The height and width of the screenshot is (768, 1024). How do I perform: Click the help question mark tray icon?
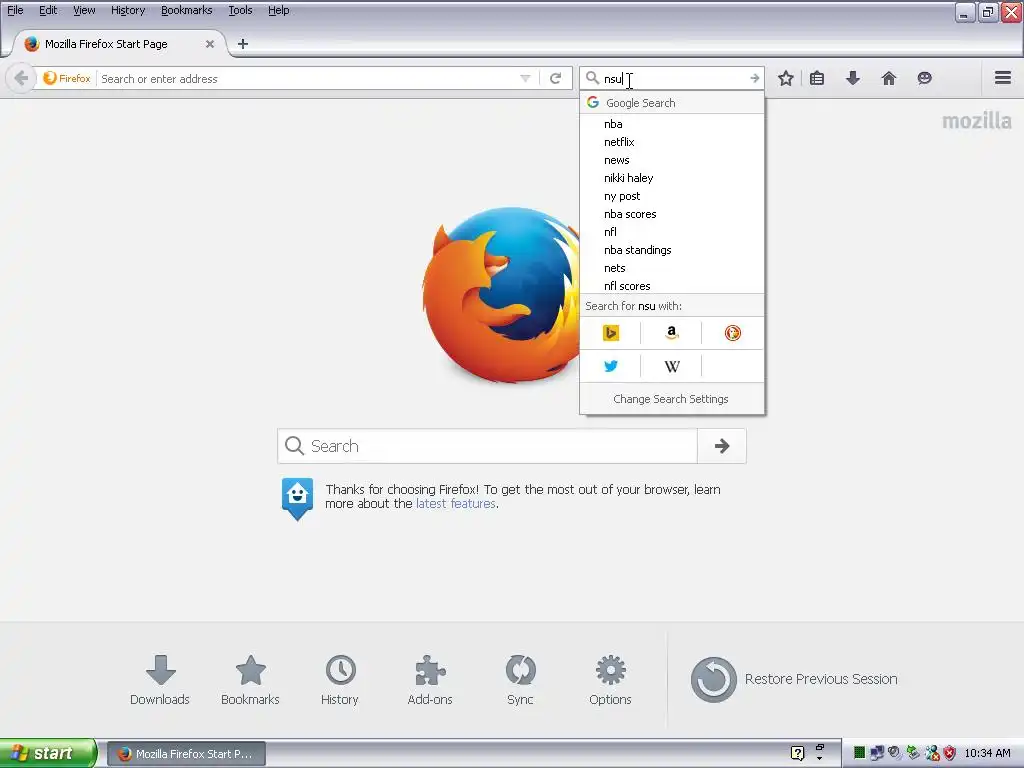pyautogui.click(x=797, y=753)
